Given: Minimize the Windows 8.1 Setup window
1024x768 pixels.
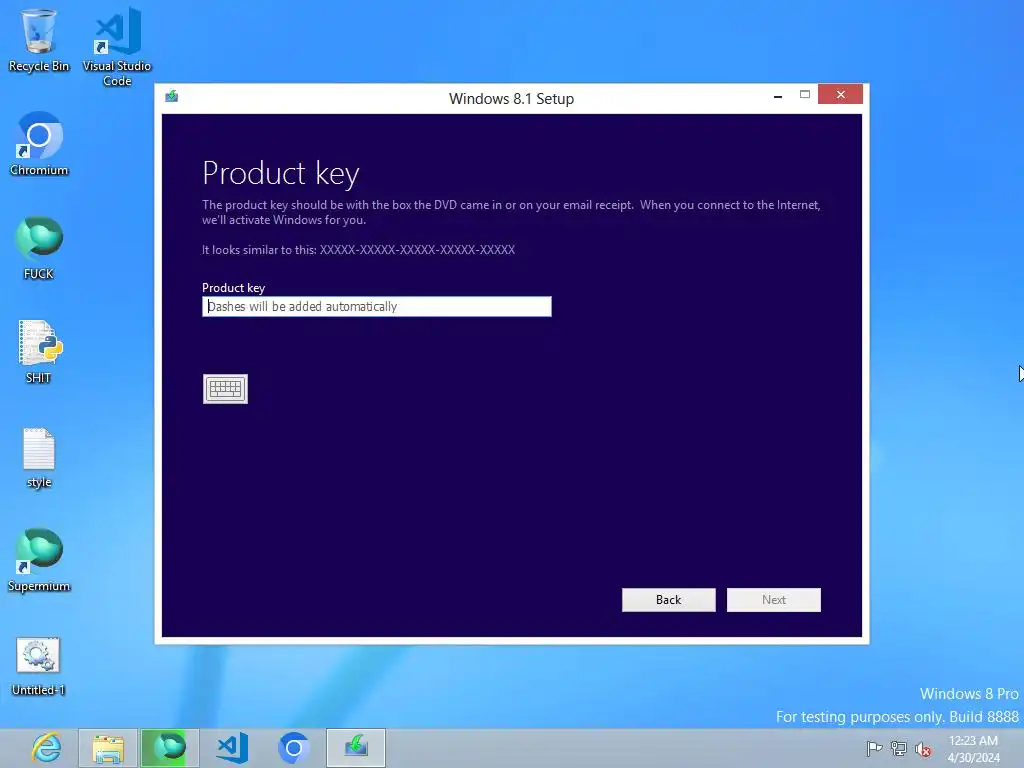Looking at the screenshot, I should (x=778, y=96).
